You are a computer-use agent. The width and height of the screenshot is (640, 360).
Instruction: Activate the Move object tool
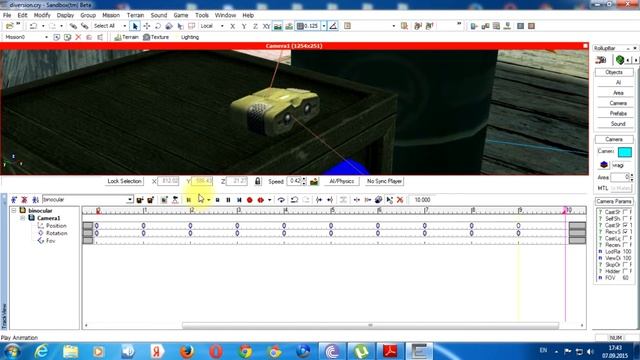[x=147, y=26]
